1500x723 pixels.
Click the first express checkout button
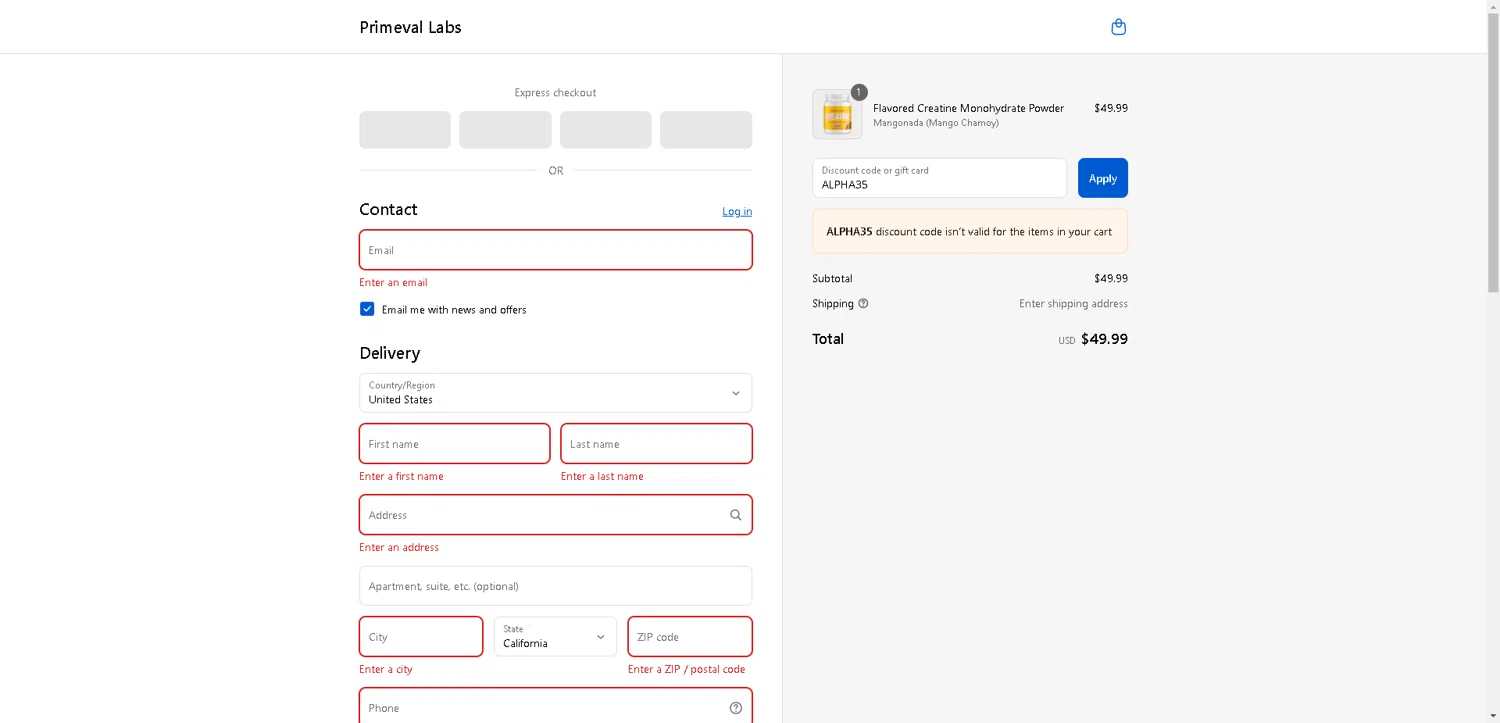(x=405, y=130)
